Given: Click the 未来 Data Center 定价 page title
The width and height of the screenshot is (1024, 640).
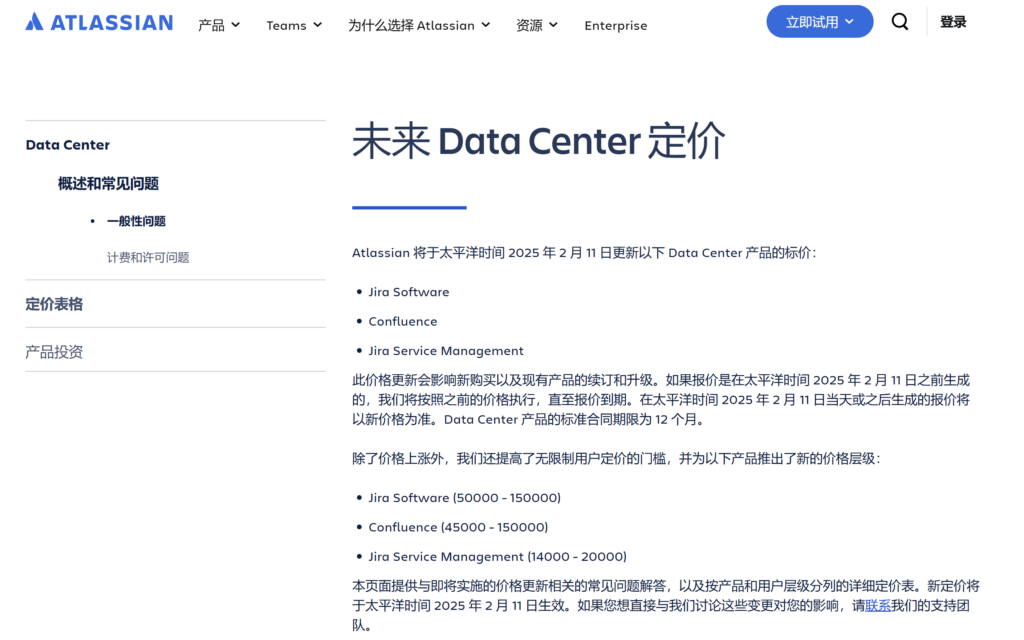Looking at the screenshot, I should point(537,140).
